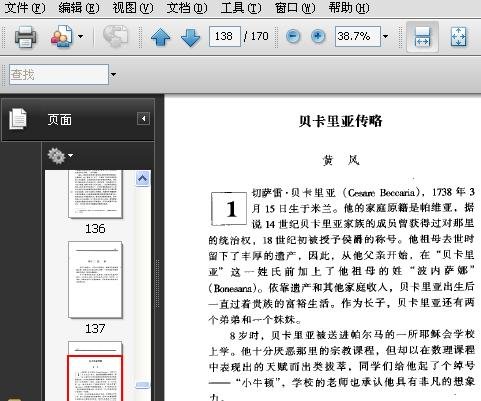481x401 pixels.
Task: Go to next page with down arrow
Action: pos(190,37)
